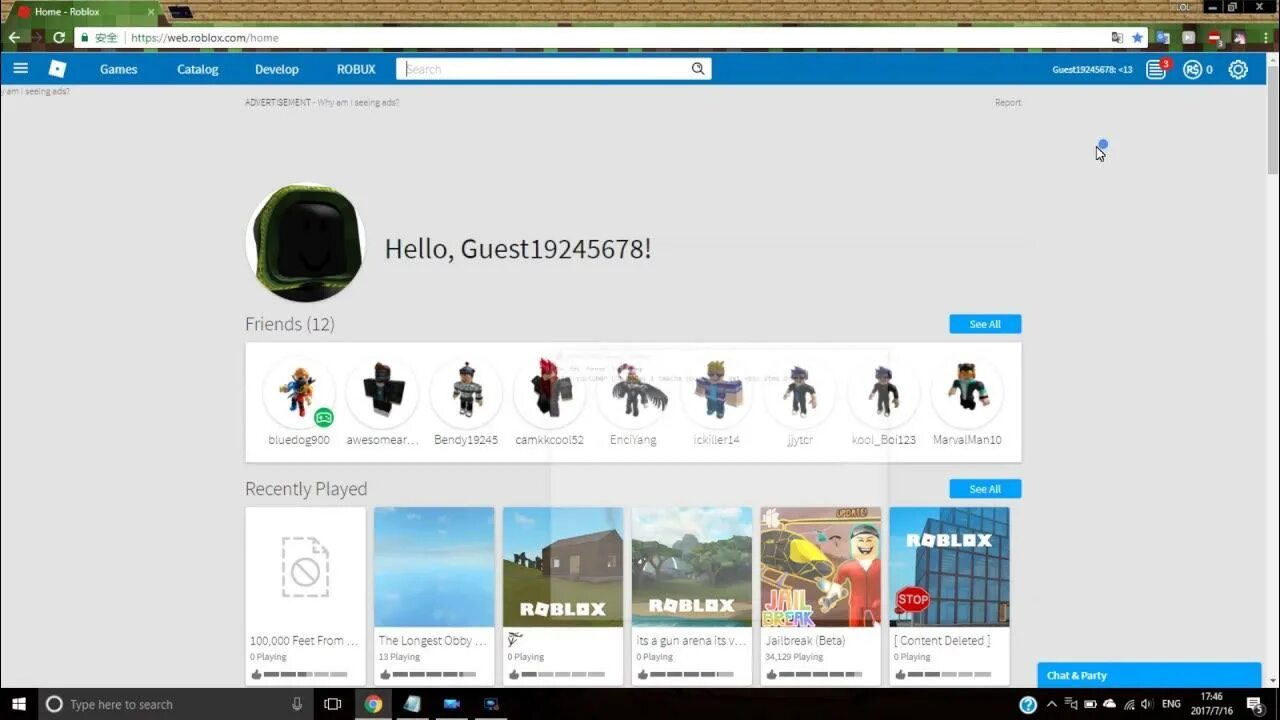
Task: Click the browser back arrow
Action: [14, 38]
